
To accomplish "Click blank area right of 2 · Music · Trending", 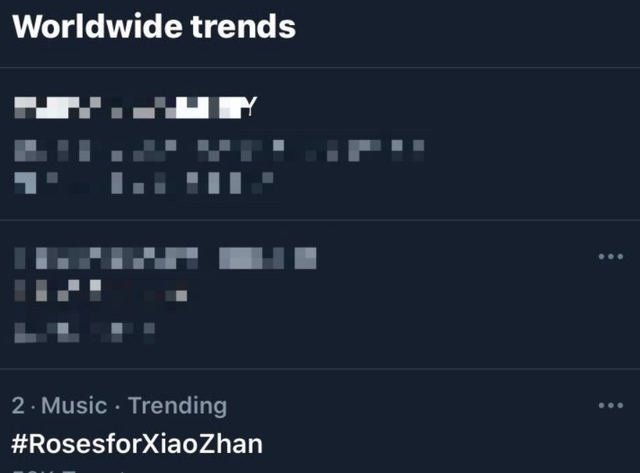I will [400, 406].
